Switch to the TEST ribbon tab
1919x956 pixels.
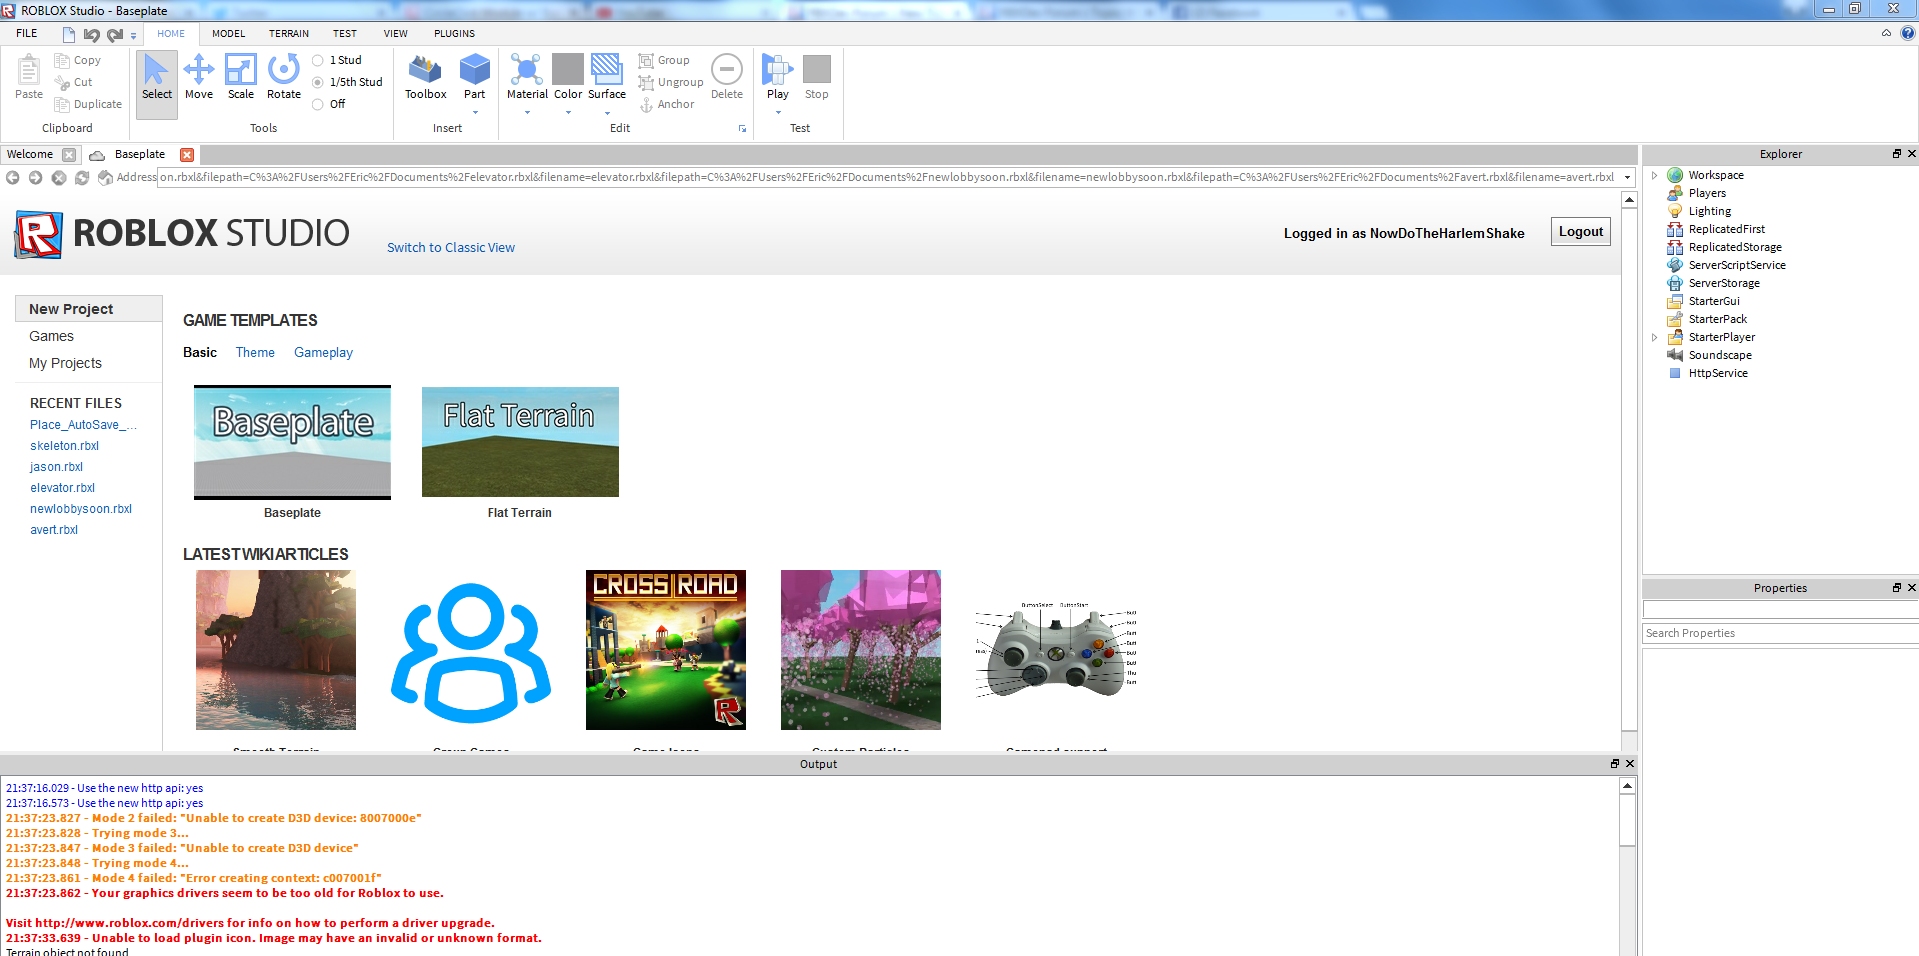pyautogui.click(x=345, y=33)
